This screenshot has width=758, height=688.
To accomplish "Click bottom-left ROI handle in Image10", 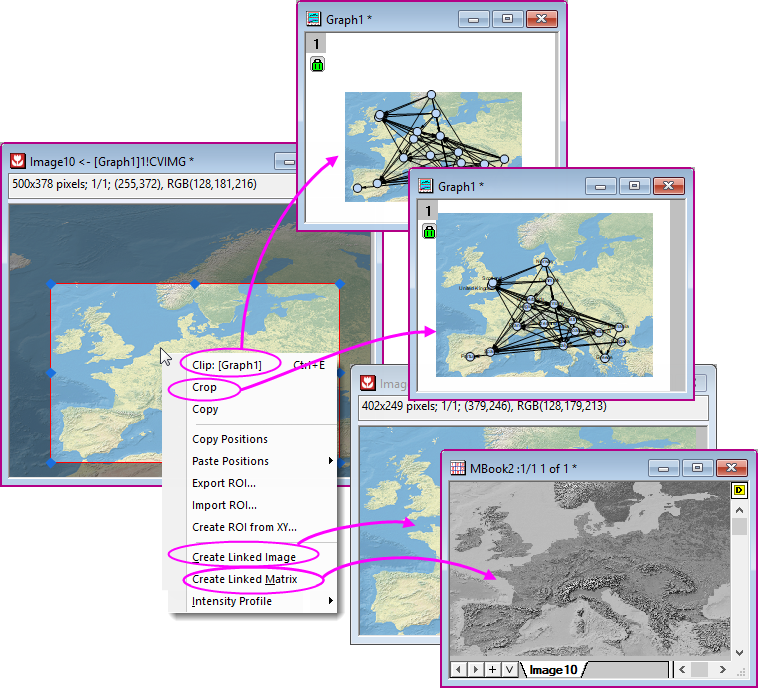I will coord(51,463).
